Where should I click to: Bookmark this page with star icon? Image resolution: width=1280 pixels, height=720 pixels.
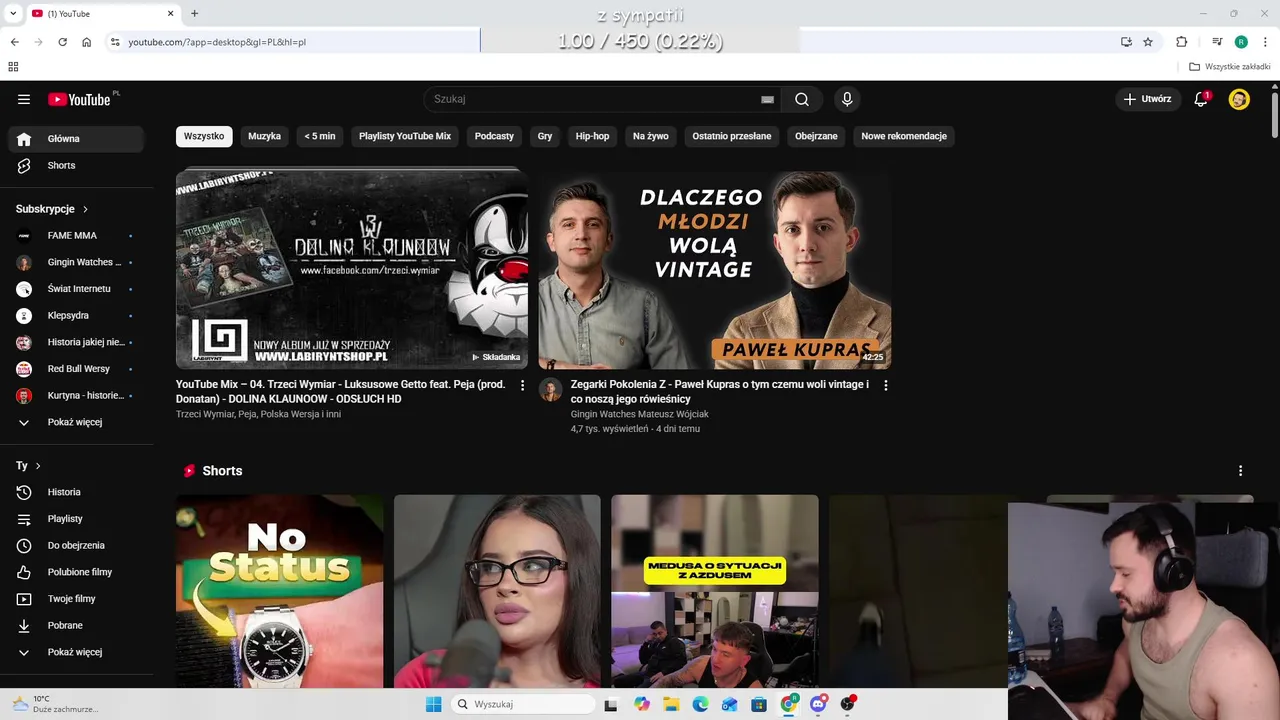(x=1148, y=42)
